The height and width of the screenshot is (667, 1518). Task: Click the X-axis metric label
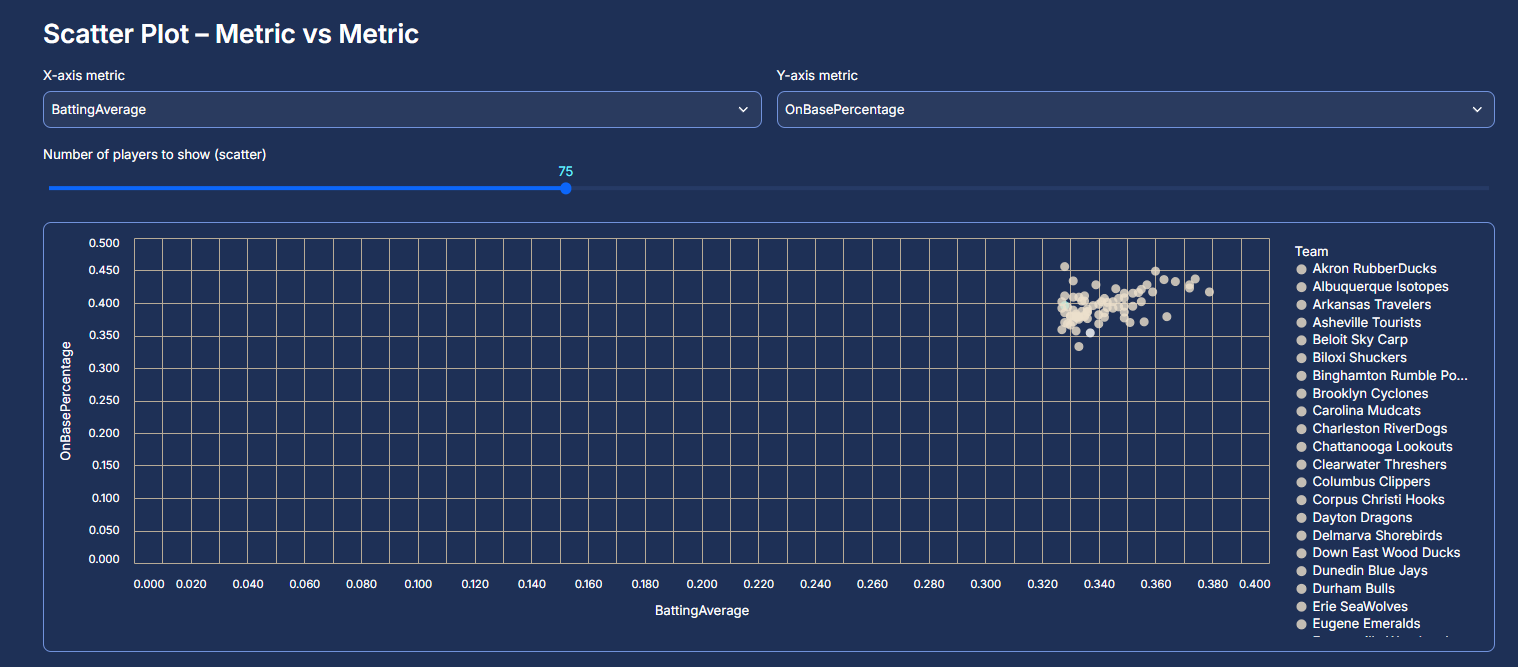[x=84, y=76]
